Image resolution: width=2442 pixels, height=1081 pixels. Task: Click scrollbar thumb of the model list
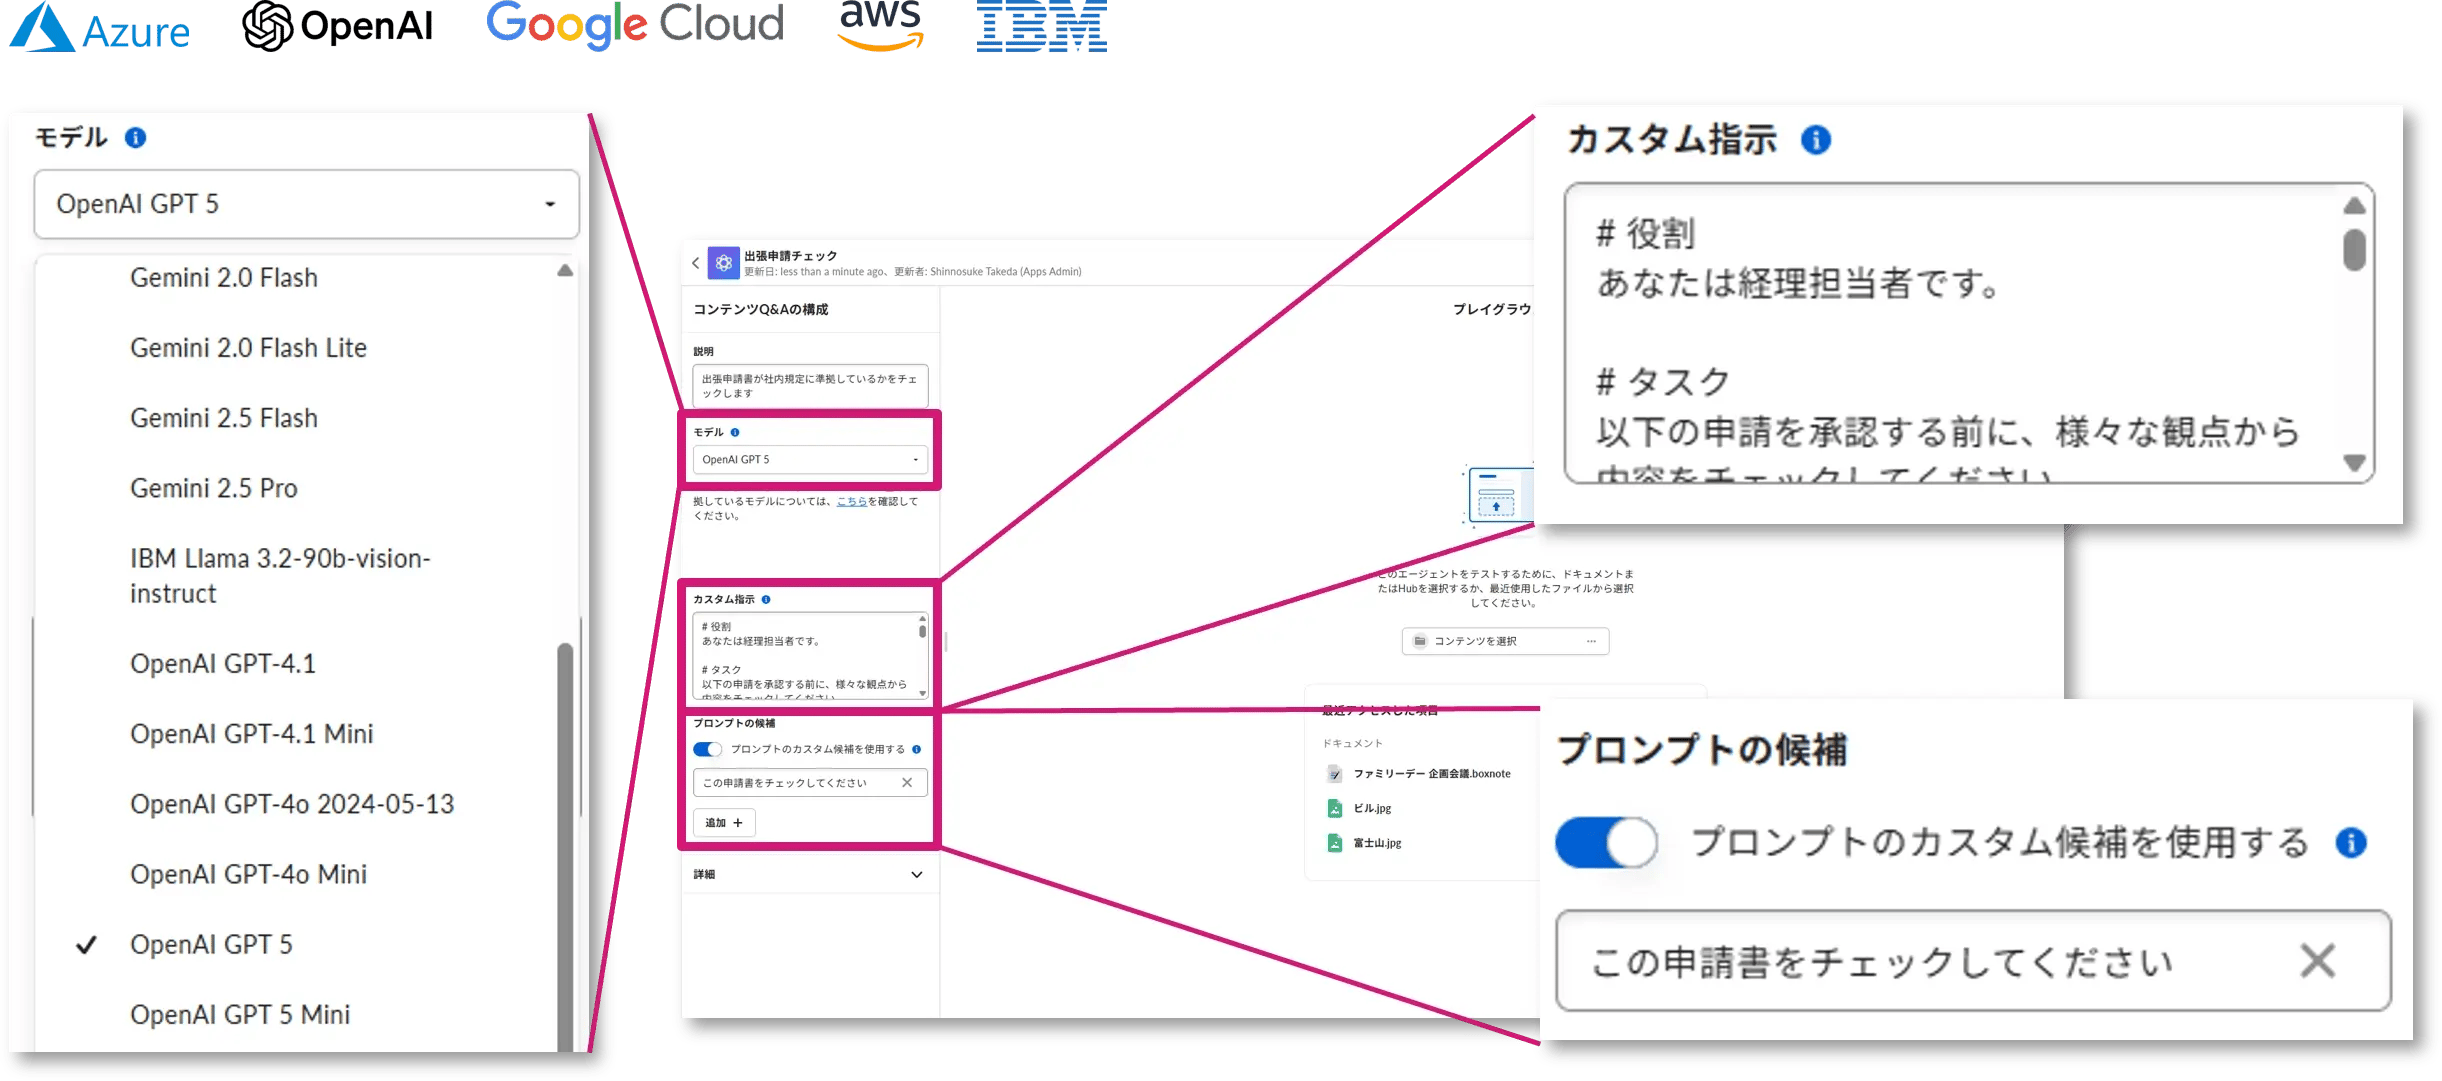point(565,845)
